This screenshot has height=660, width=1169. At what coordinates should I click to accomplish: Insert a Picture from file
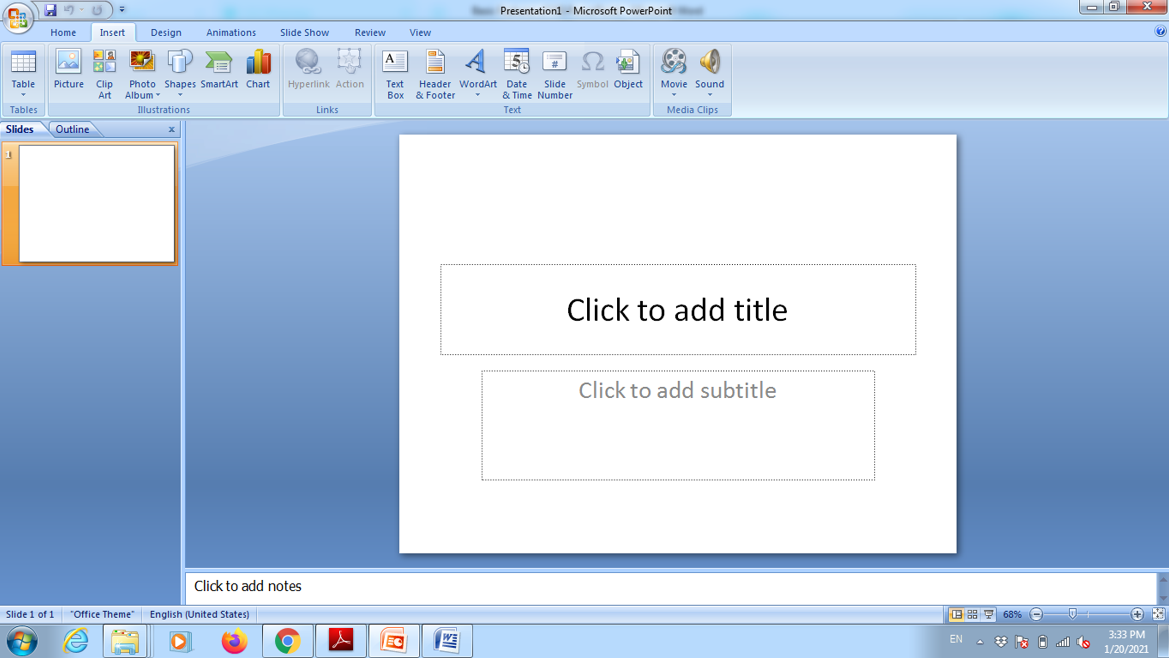[68, 71]
